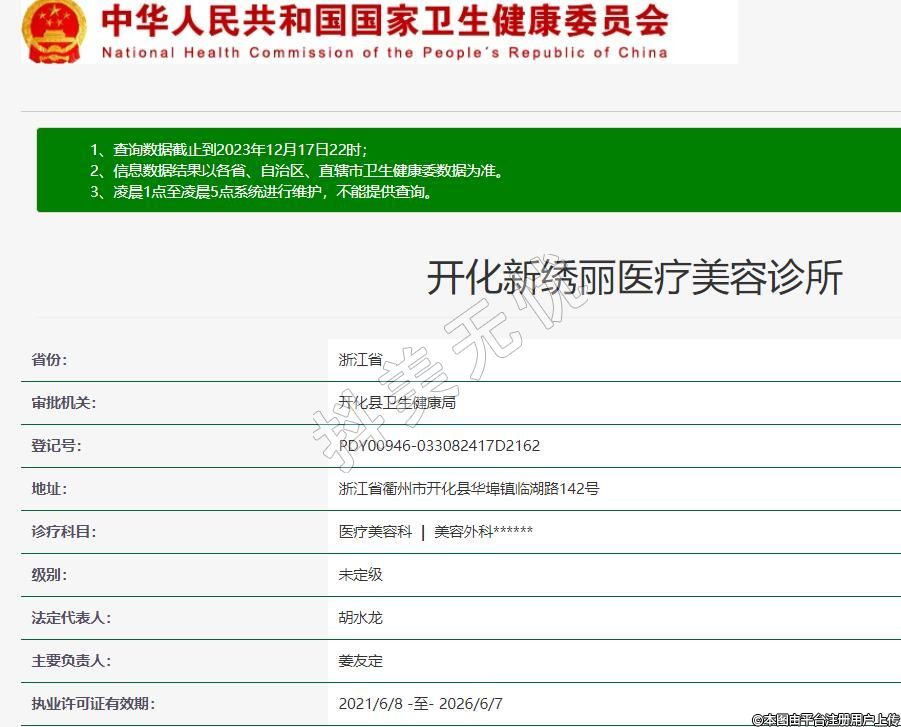Click the 审批机关 row label
The image size is (901, 727).
(x=63, y=403)
